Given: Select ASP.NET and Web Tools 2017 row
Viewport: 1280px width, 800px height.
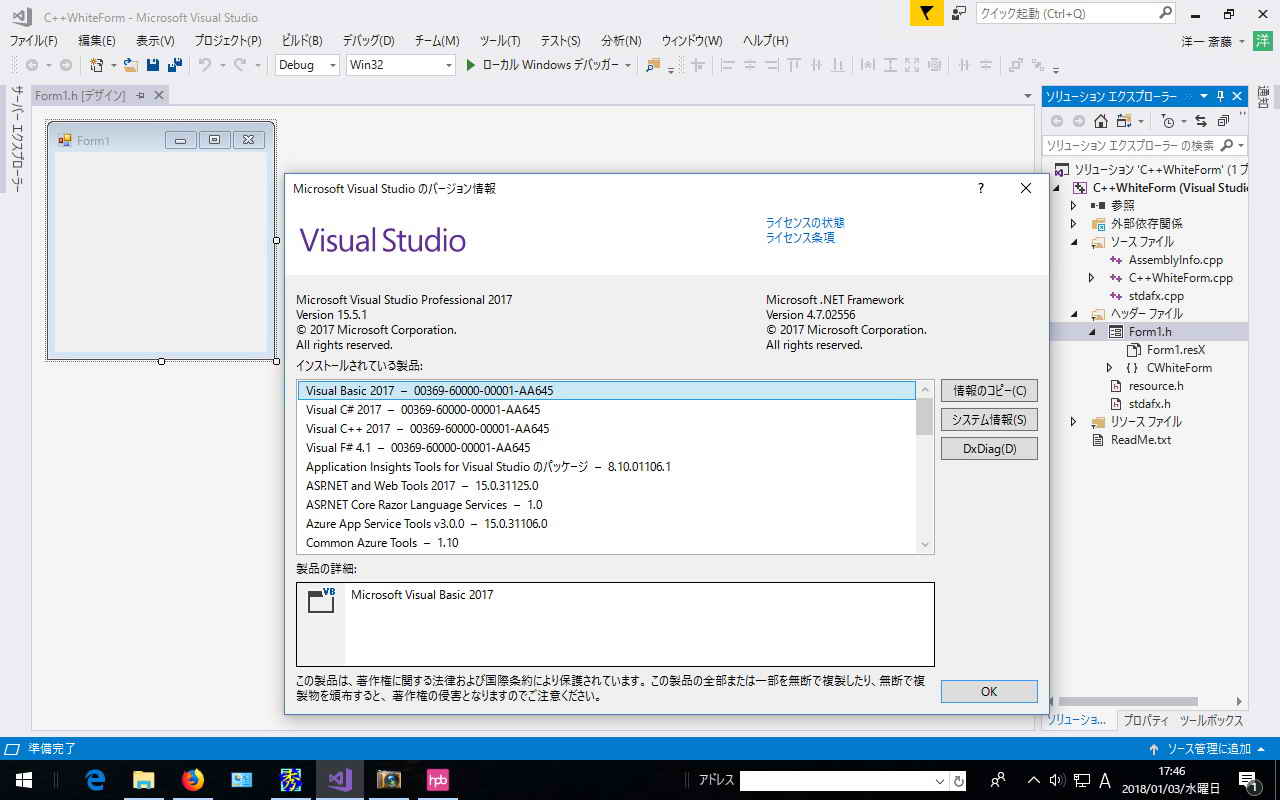Looking at the screenshot, I should [x=607, y=486].
